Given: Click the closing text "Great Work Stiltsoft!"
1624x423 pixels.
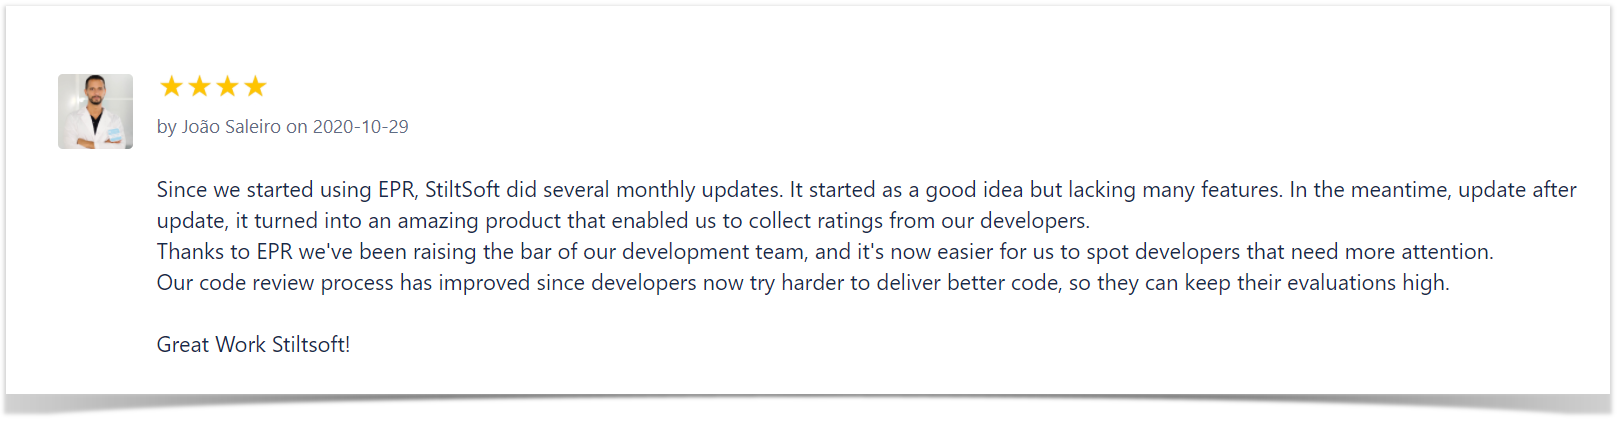Looking at the screenshot, I should tap(254, 345).
